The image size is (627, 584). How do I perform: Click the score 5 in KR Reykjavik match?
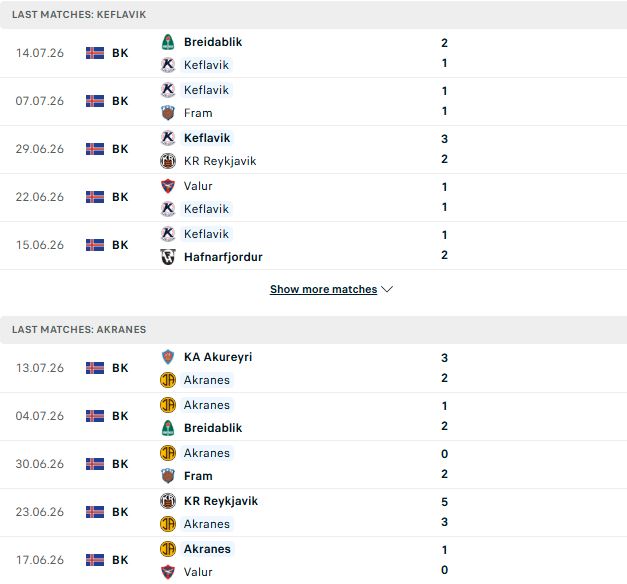(x=444, y=502)
